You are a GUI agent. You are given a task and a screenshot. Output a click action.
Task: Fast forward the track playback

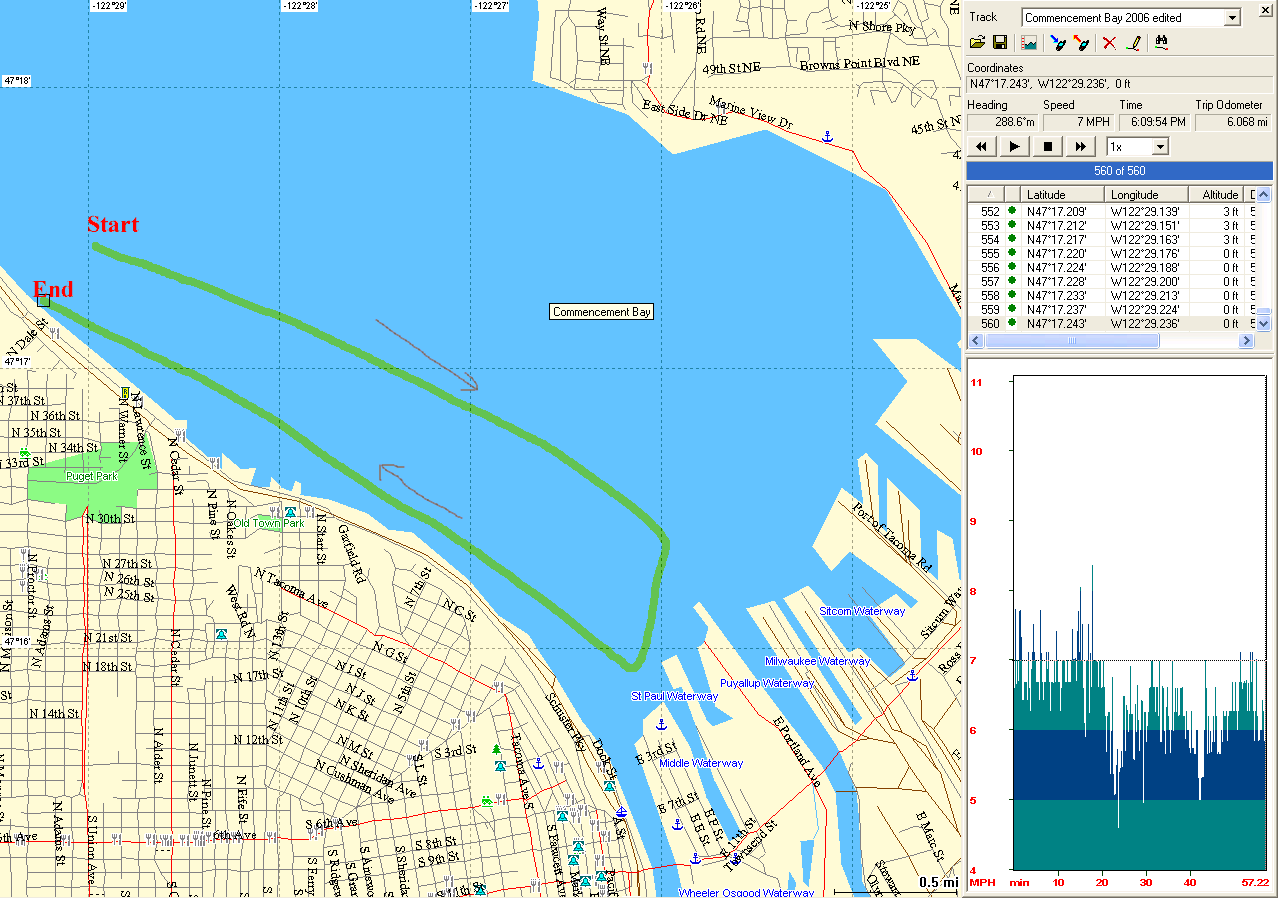pyautogui.click(x=1080, y=147)
